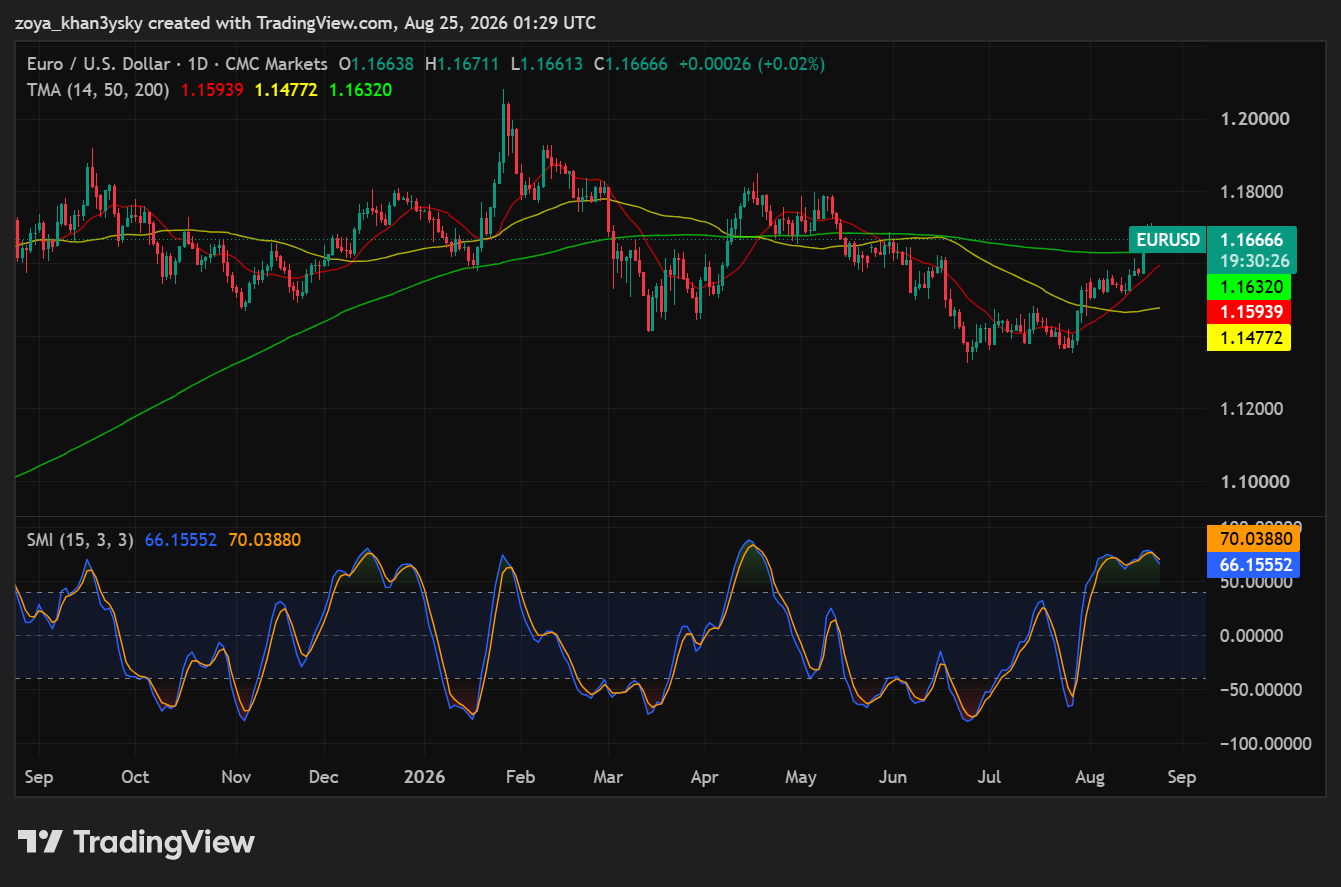Click the "Sep" label following Aug
This screenshot has height=887, width=1341.
[x=1182, y=777]
